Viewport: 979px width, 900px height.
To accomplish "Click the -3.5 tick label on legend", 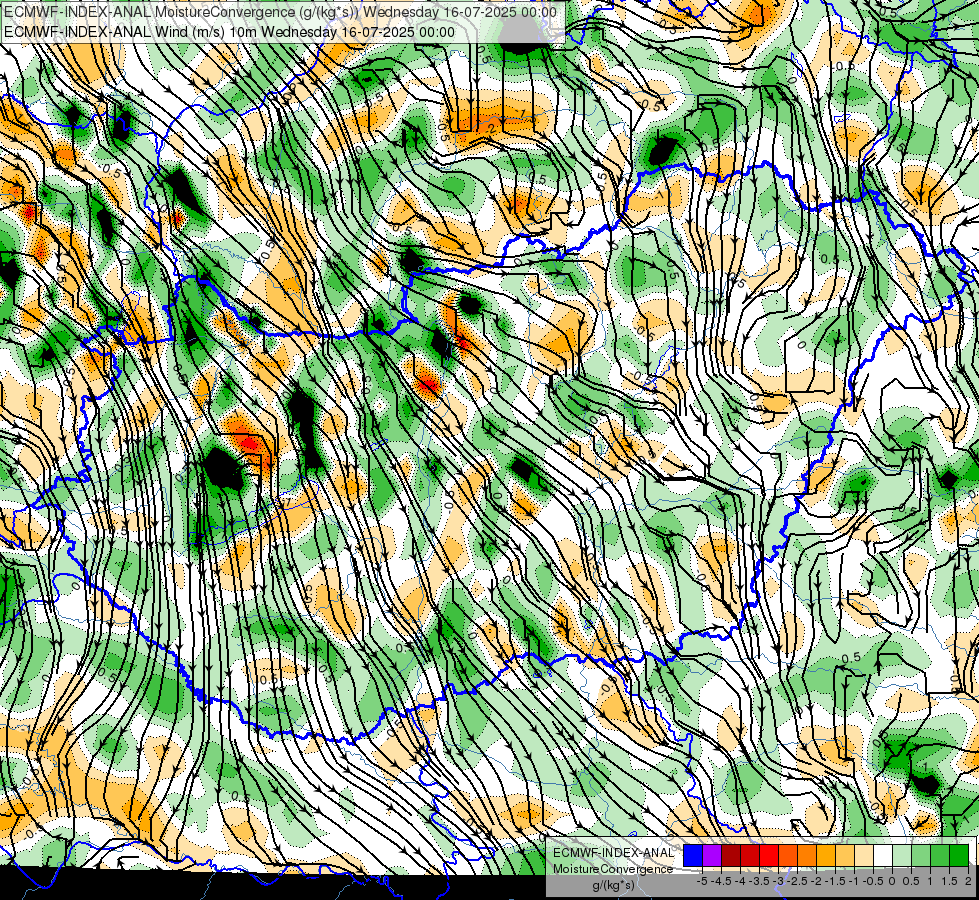I will pyautogui.click(x=760, y=881).
